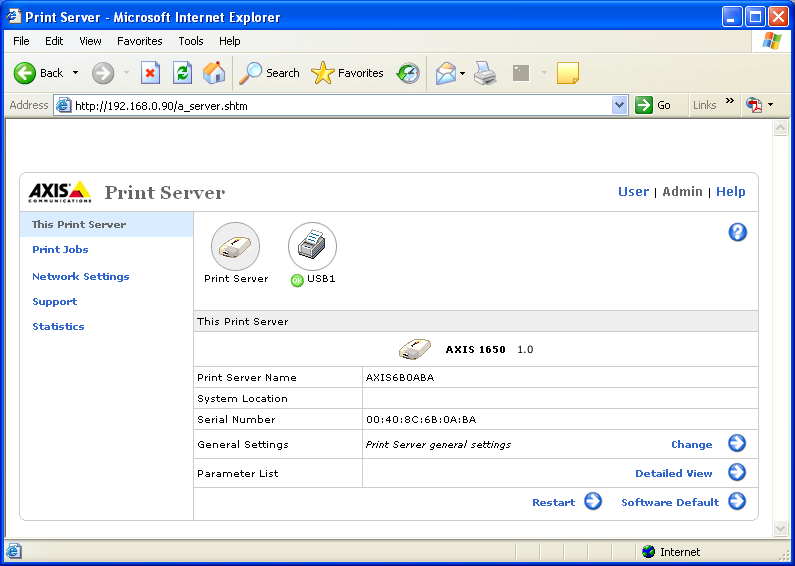Click the arrow icon next to Software Default

click(737, 501)
